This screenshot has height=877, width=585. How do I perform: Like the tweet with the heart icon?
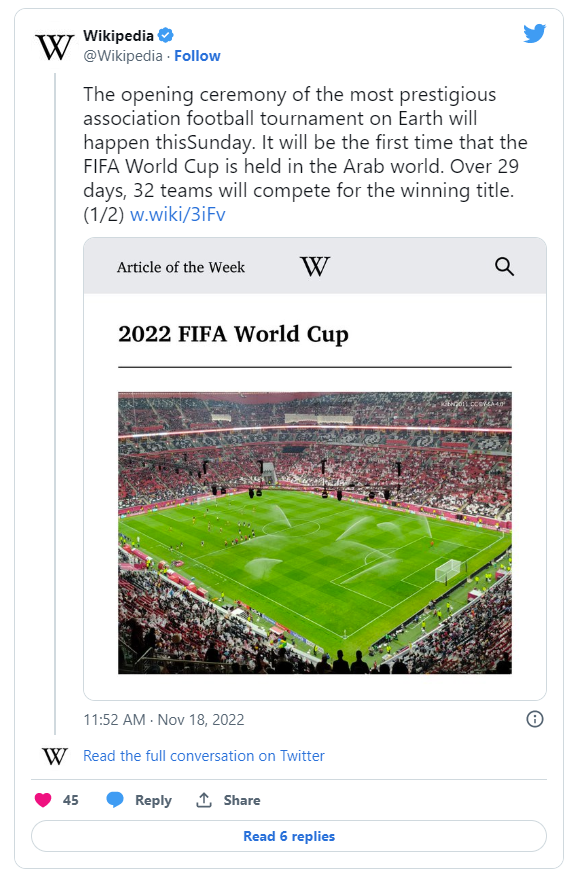(43, 800)
